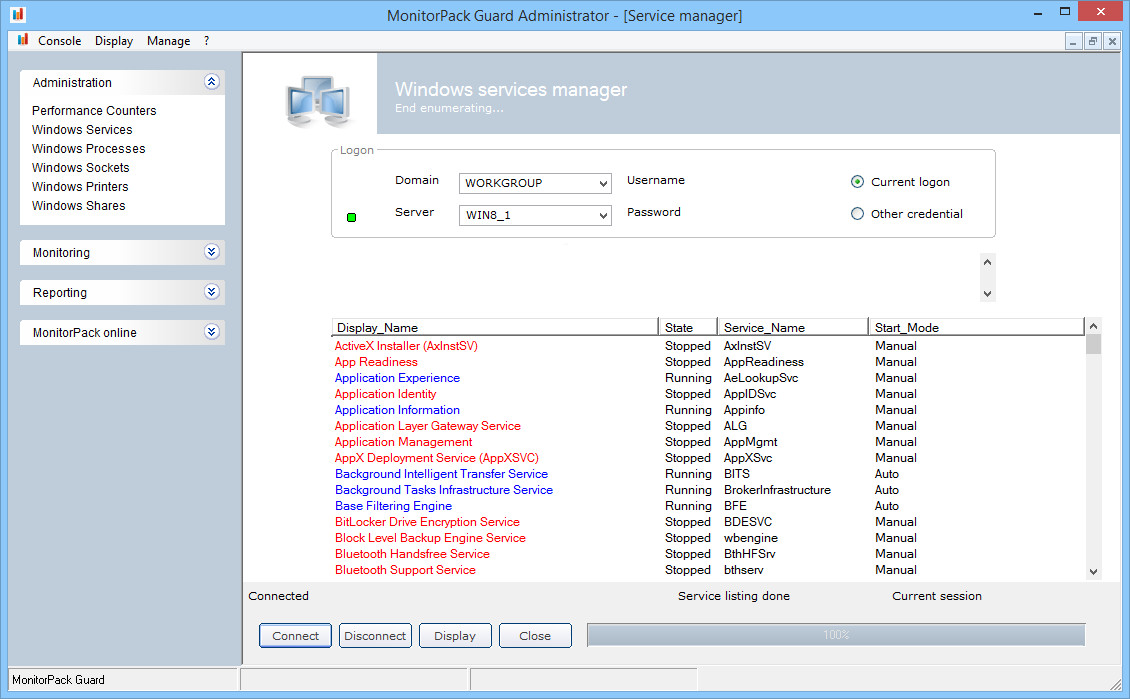Click the Service listing done status text
The width and height of the screenshot is (1130, 699).
(734, 596)
